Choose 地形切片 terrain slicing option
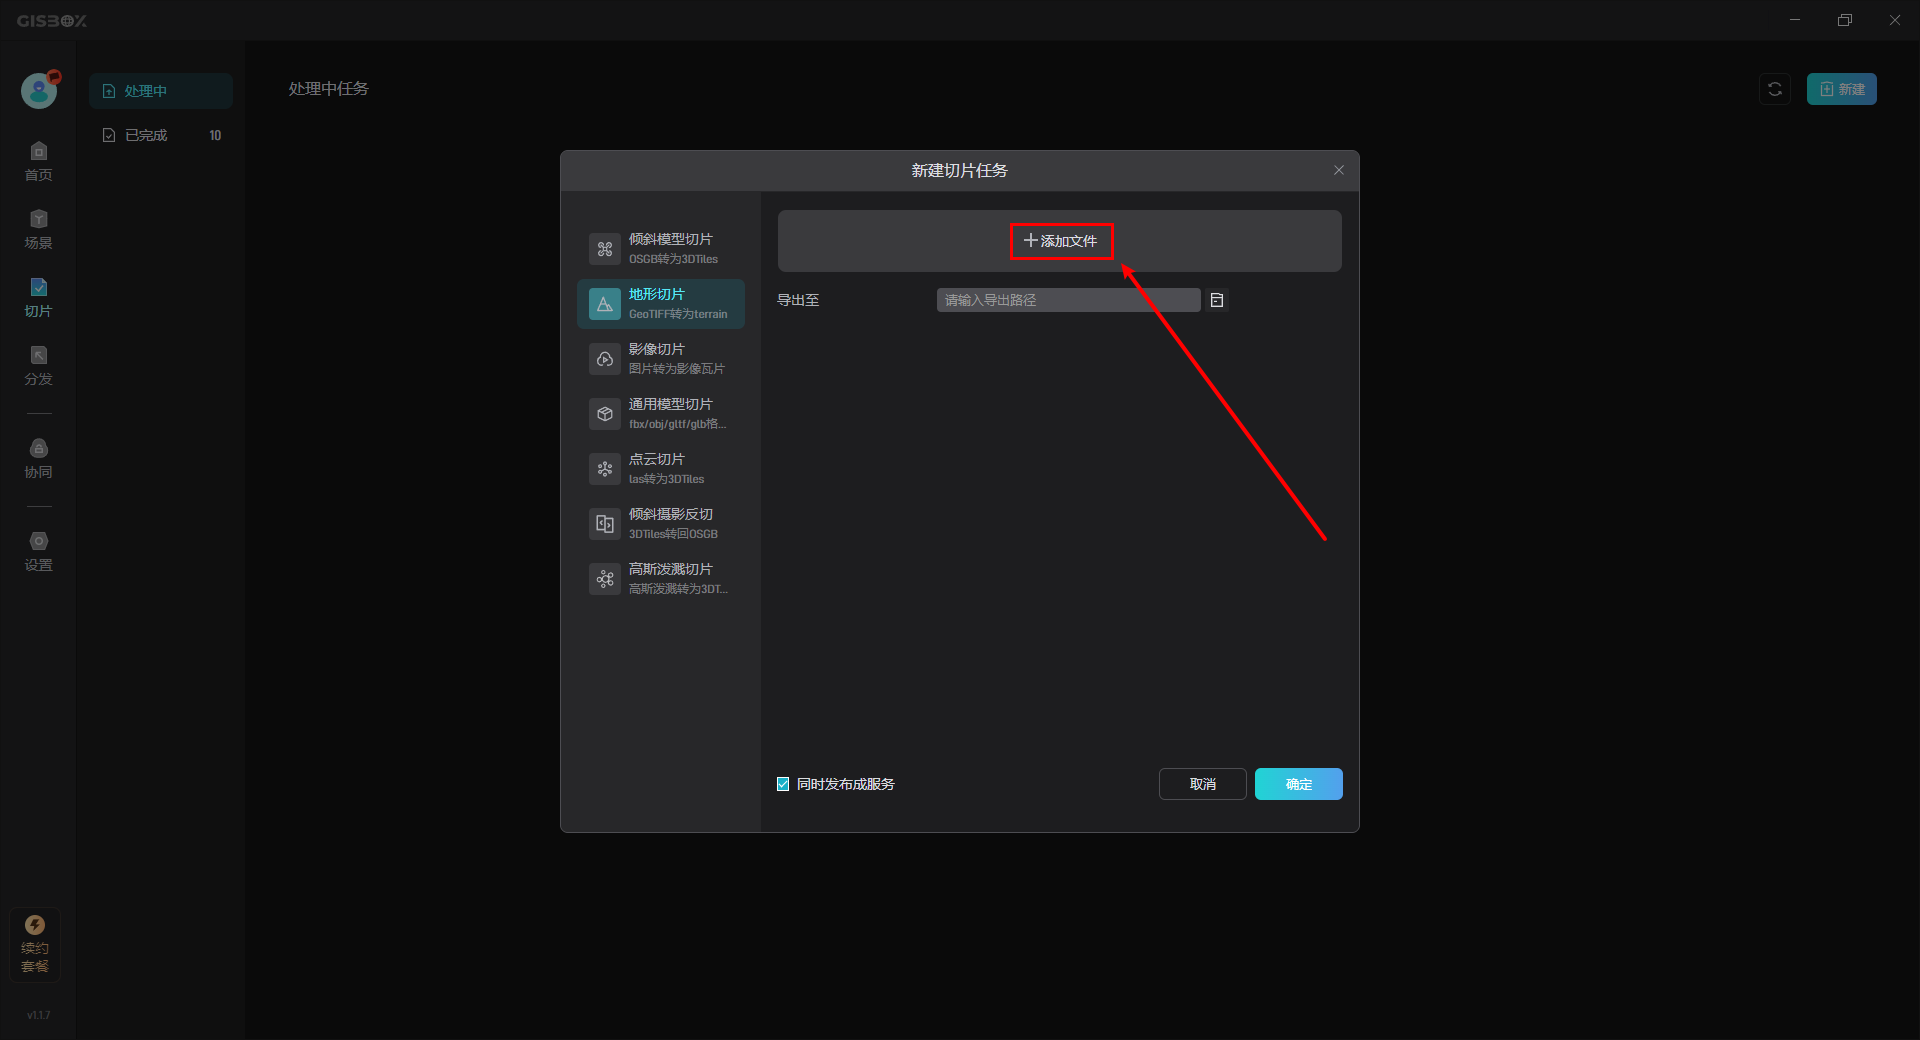 tap(661, 304)
